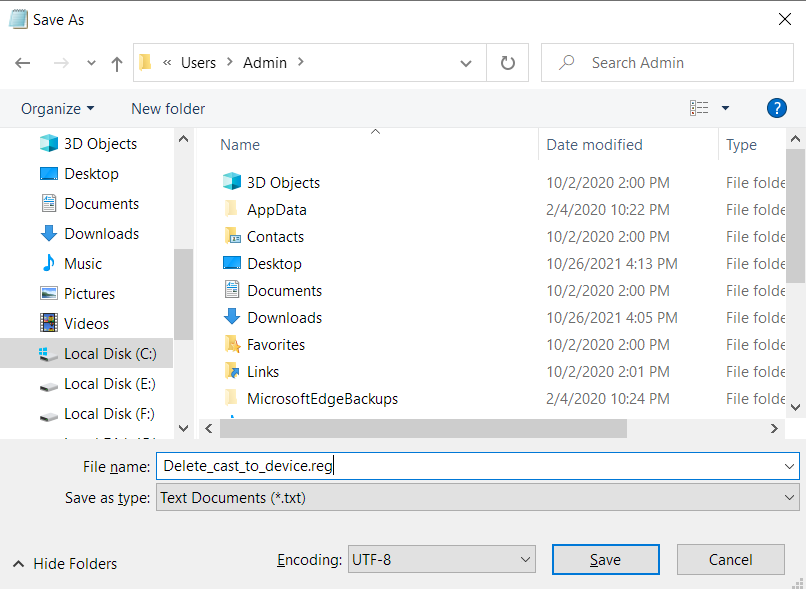Go up to the parent folder
Screen dimensions: 806x589
[x=117, y=62]
